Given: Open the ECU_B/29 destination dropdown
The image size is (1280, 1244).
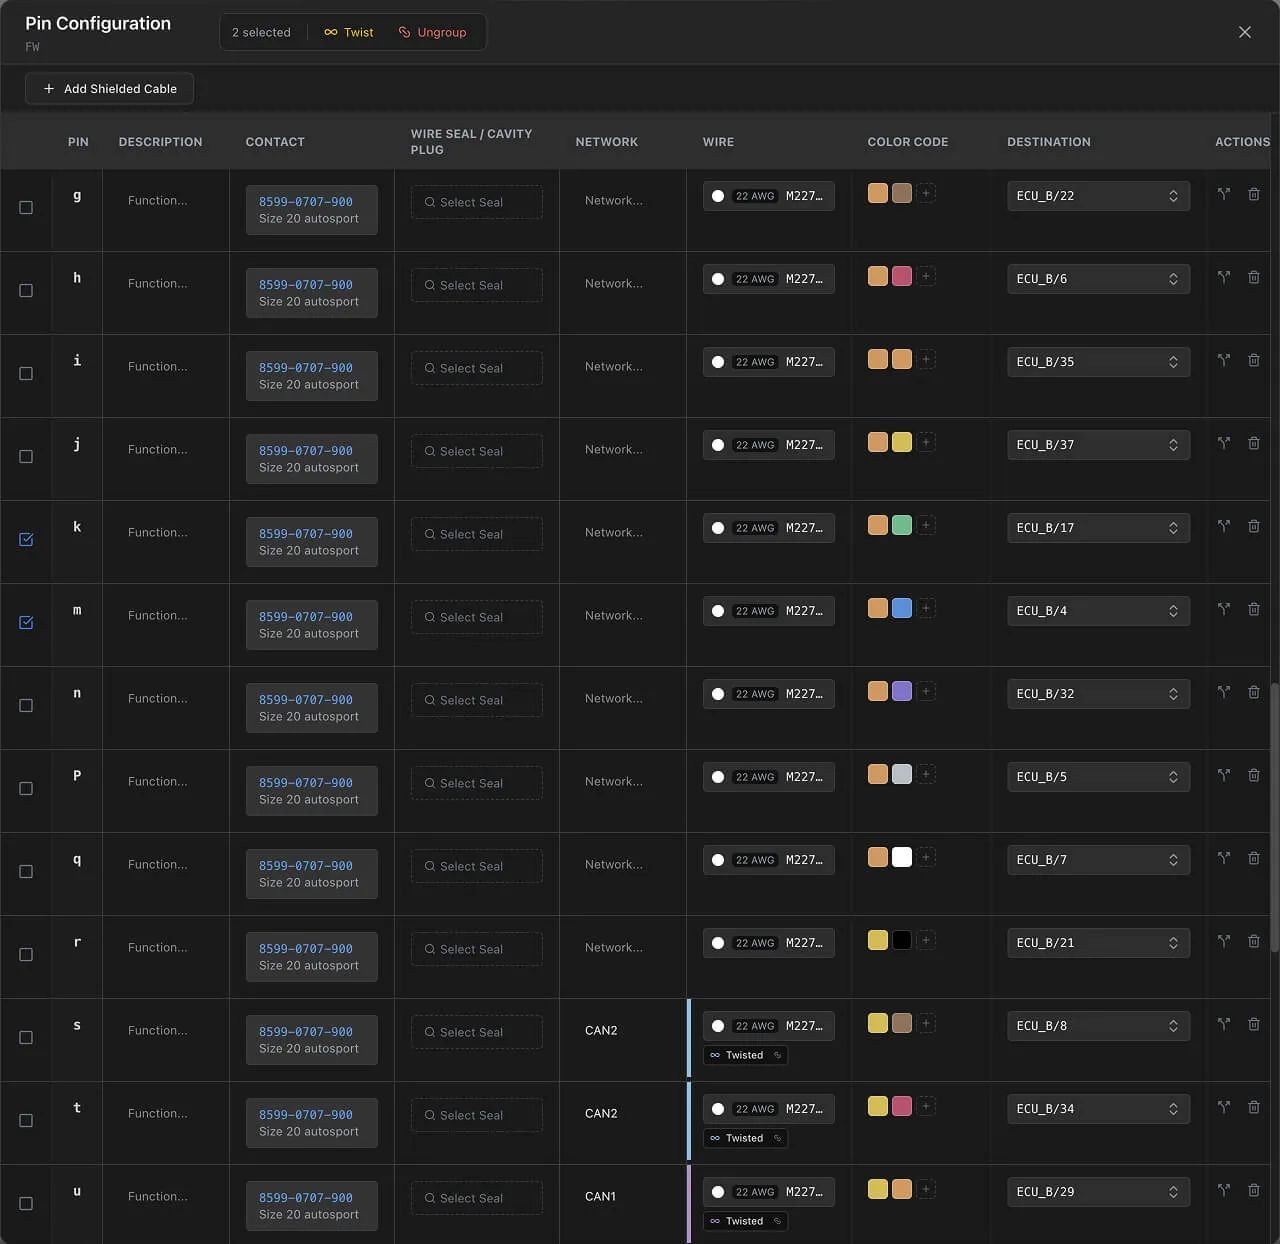Looking at the screenshot, I should [1098, 1192].
